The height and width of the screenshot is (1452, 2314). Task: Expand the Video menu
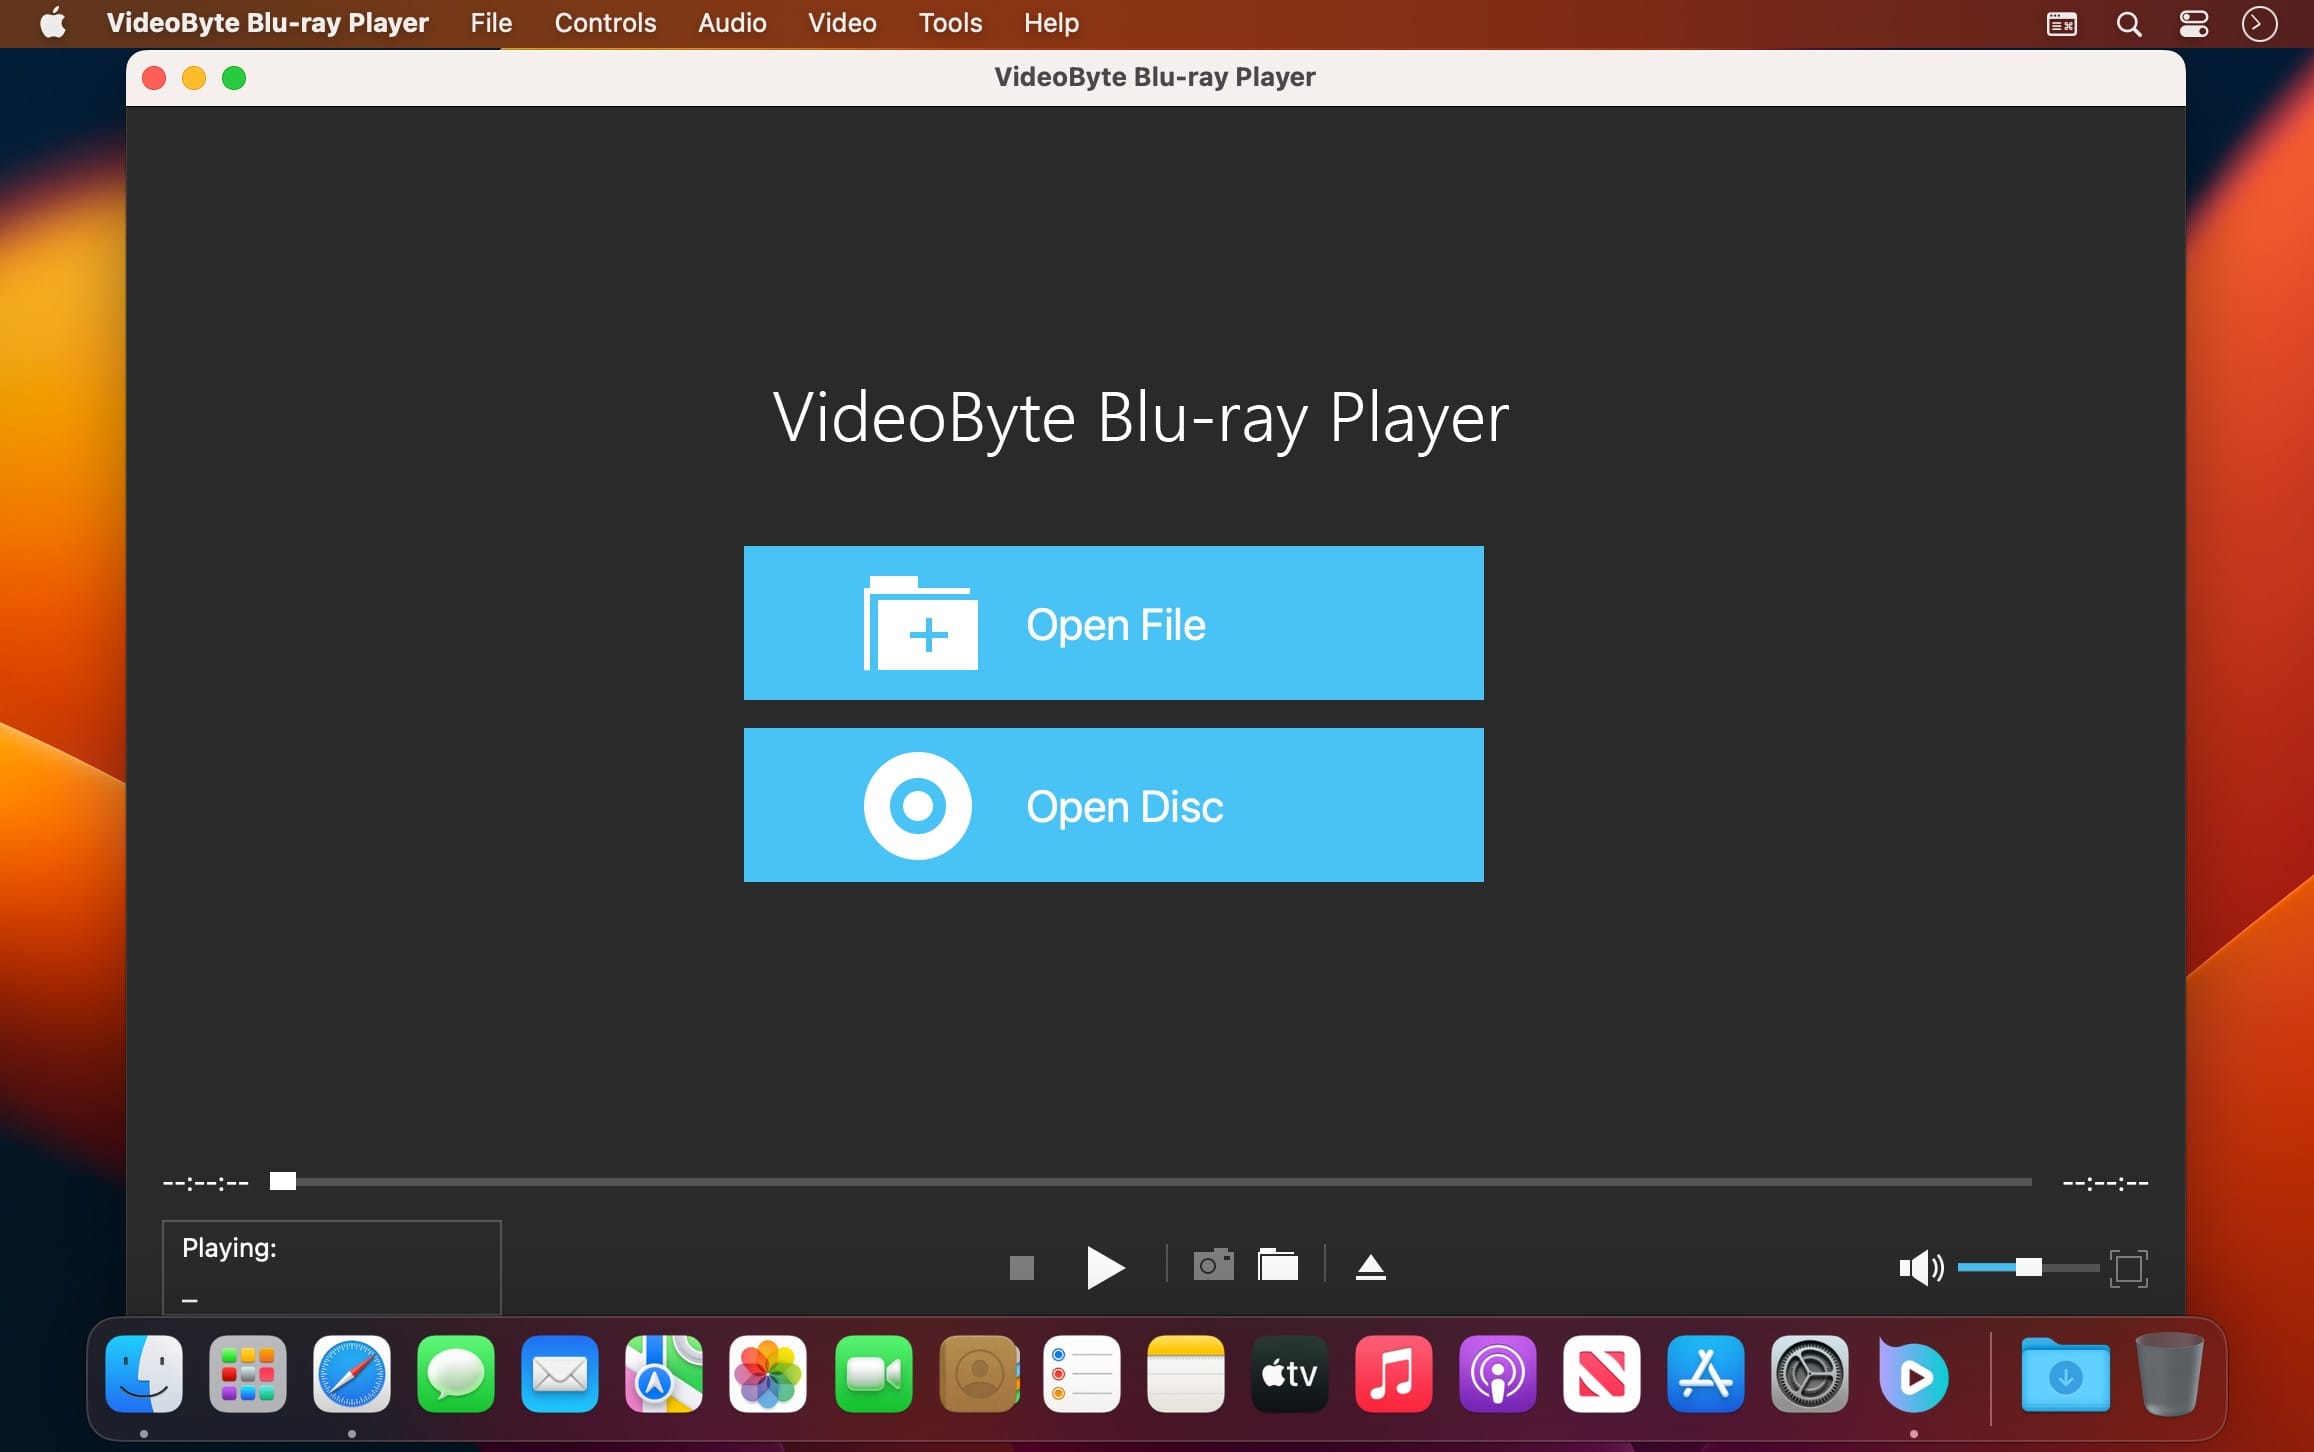842,23
